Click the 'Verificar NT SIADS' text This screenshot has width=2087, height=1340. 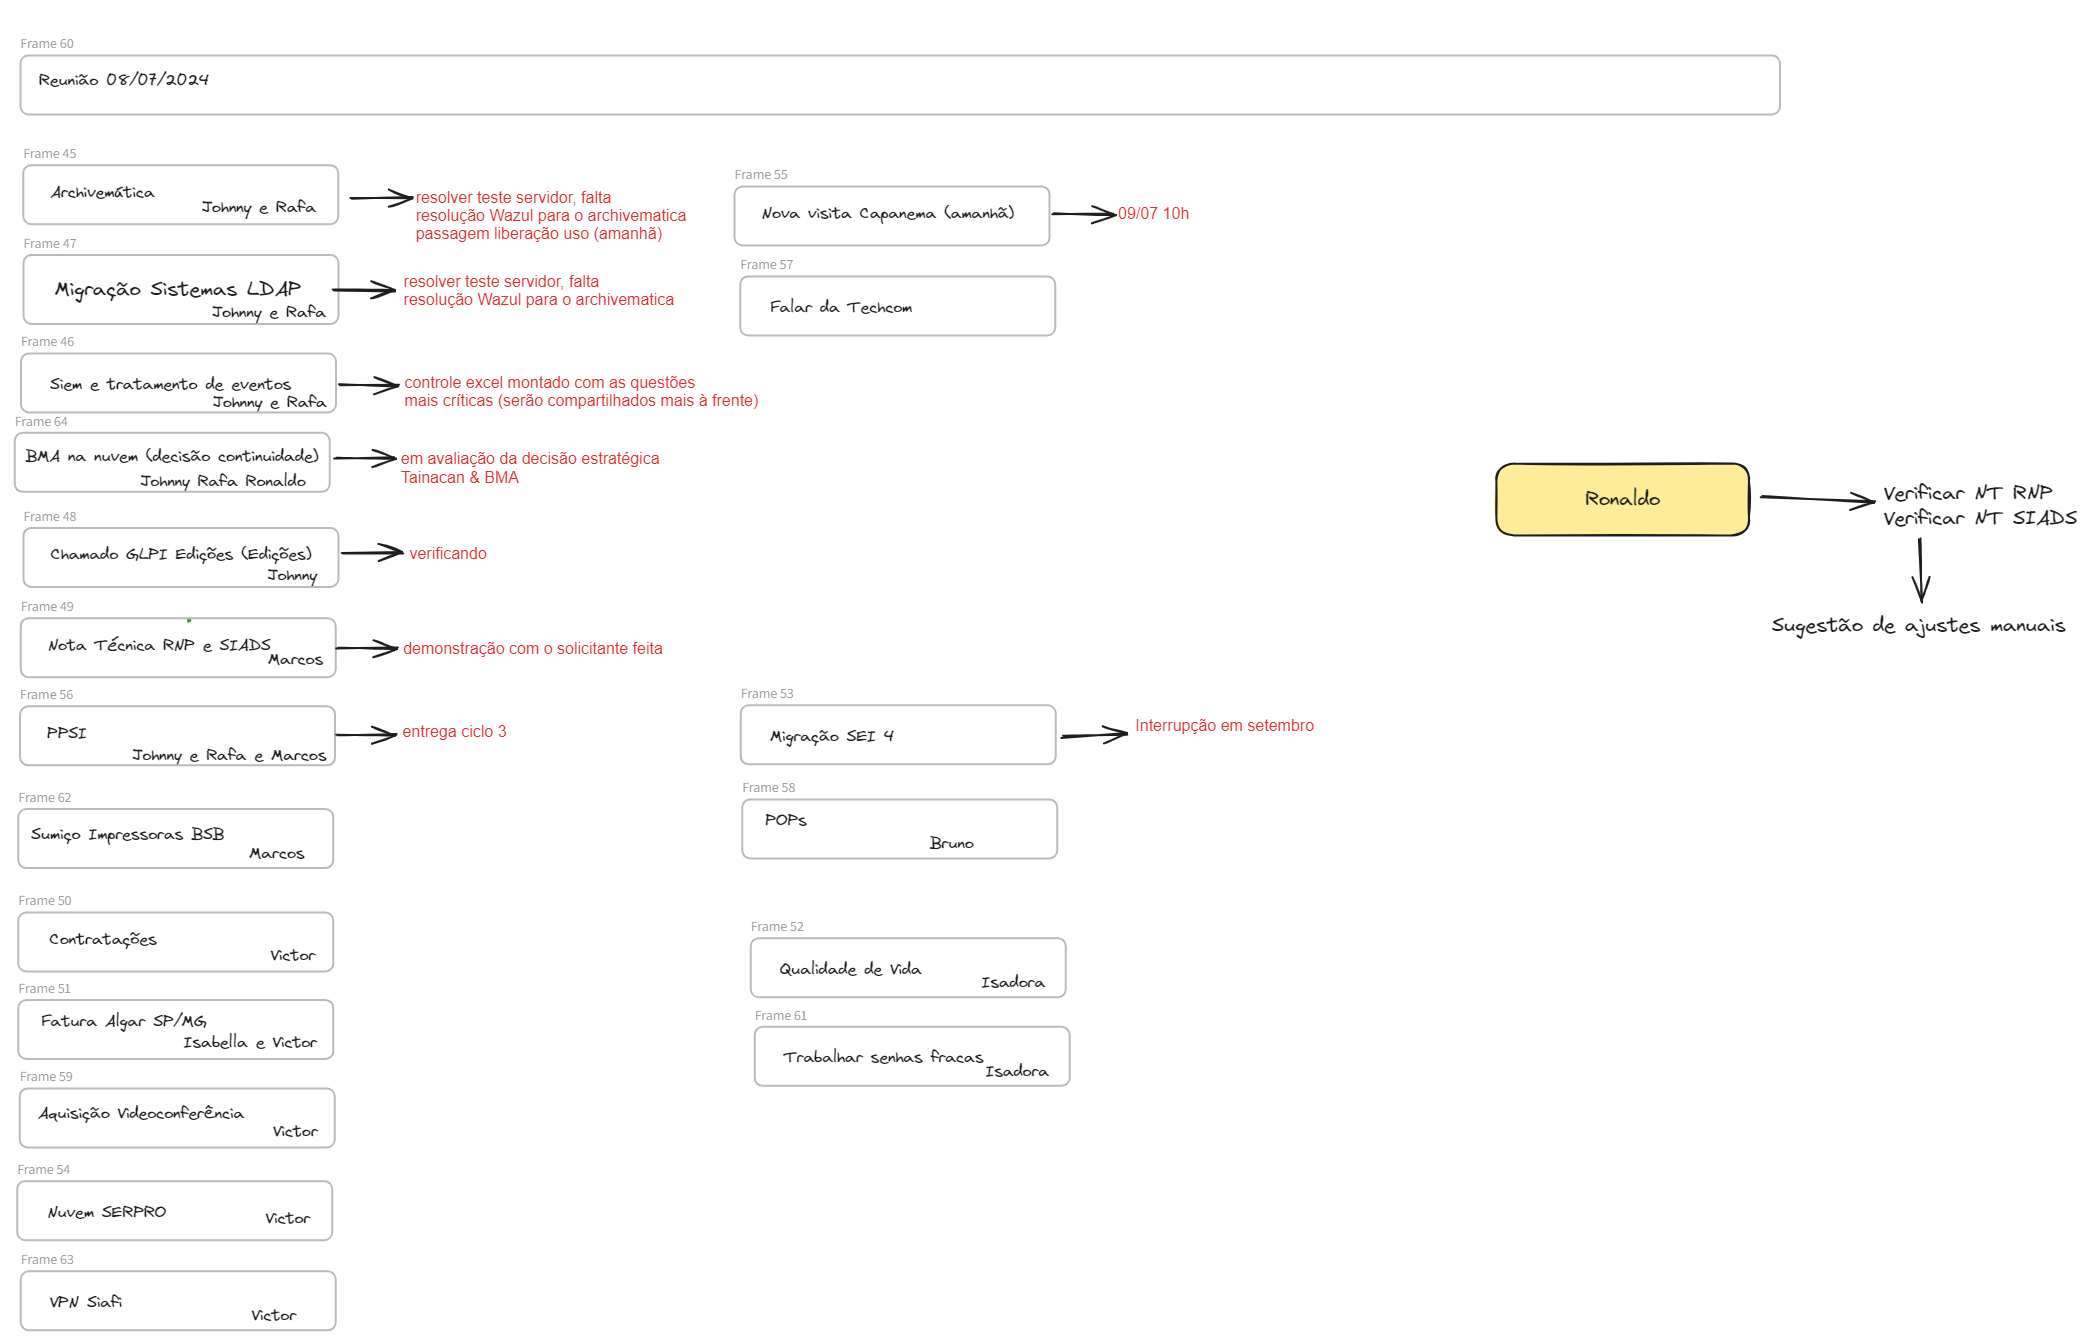1980,518
